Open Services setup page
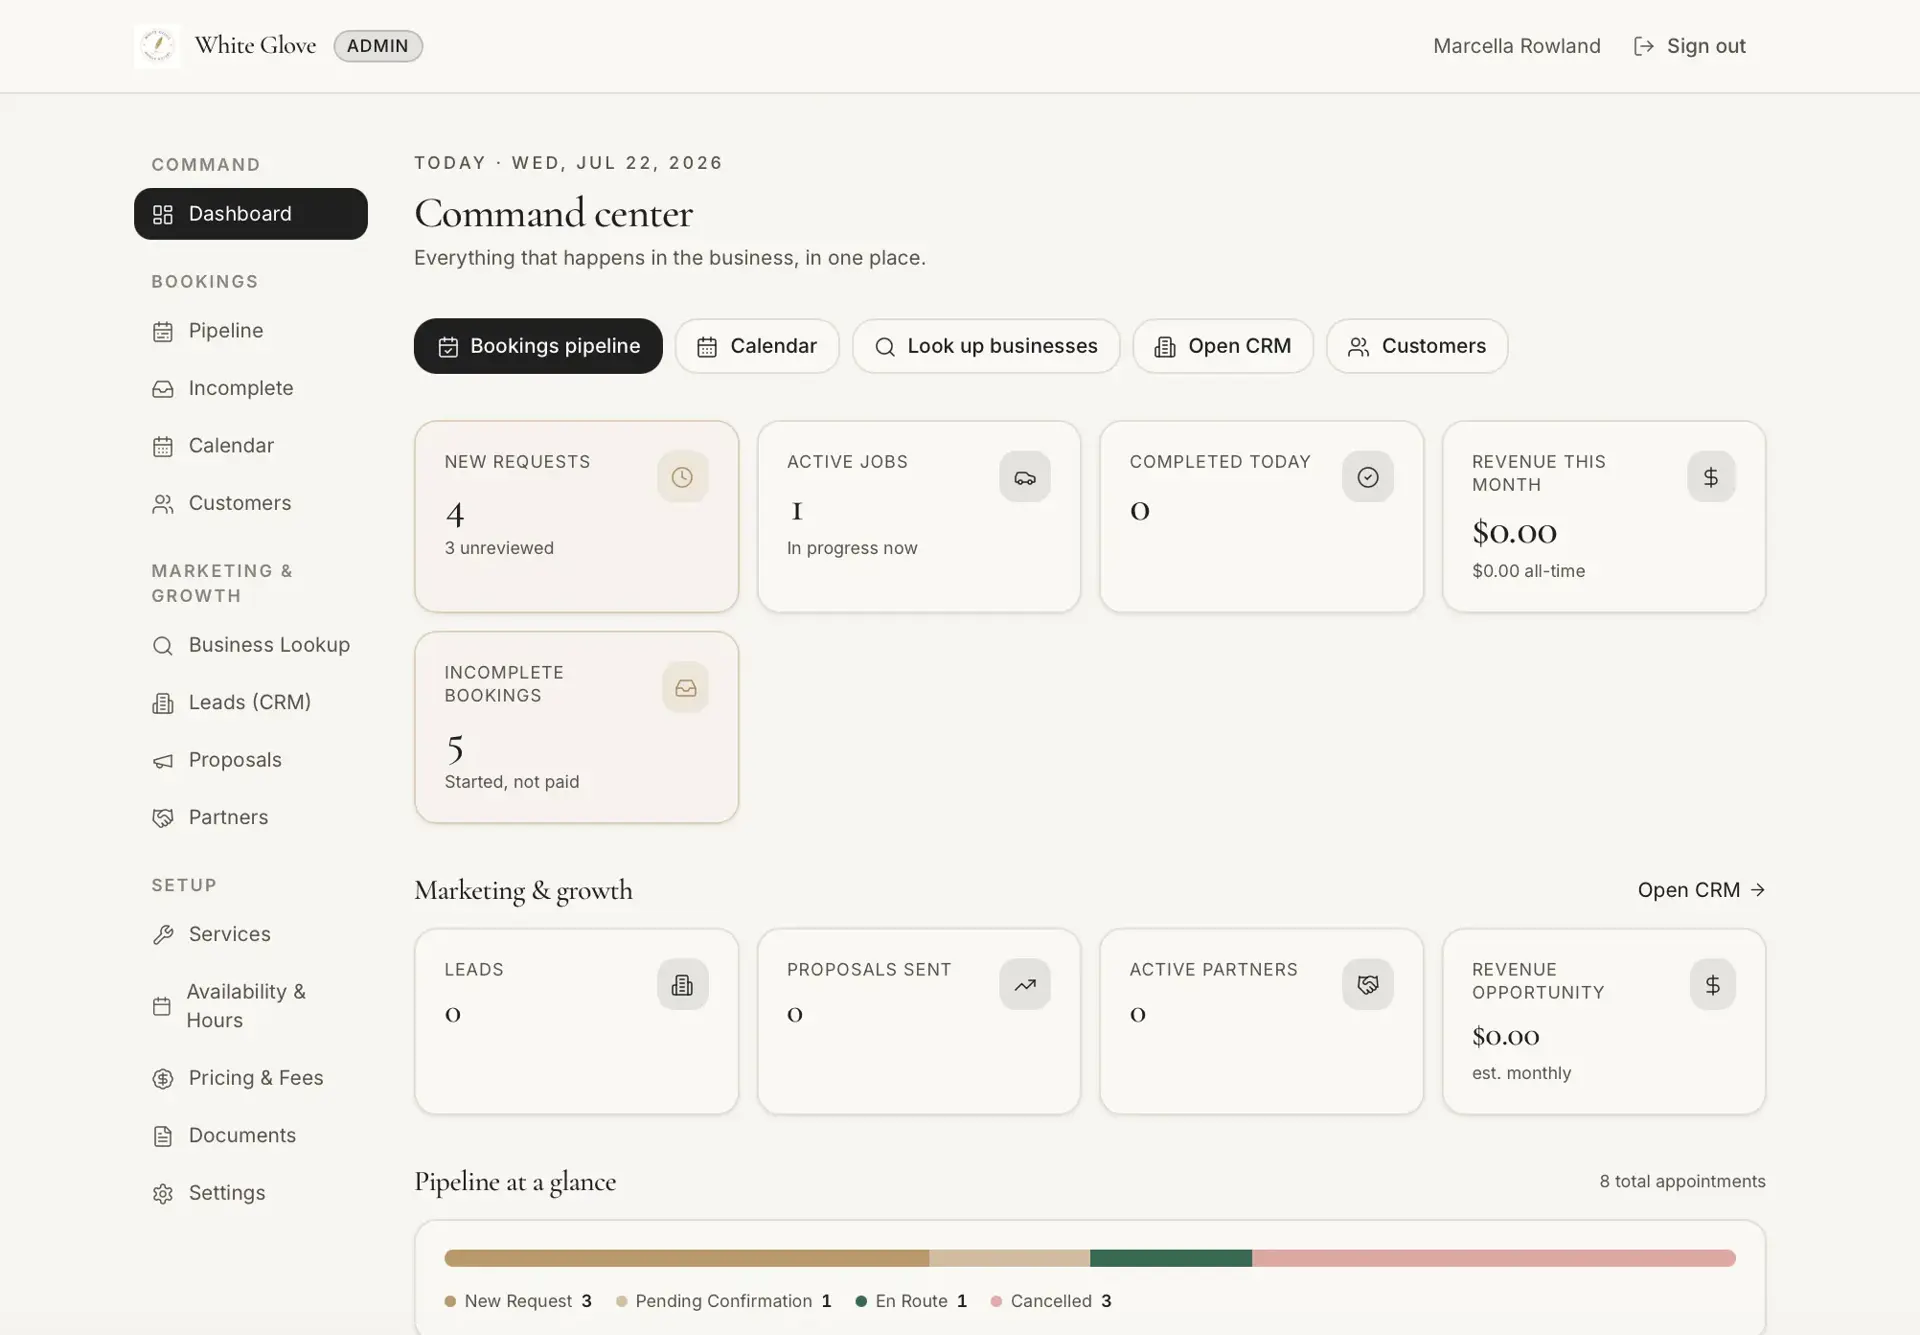Viewport: 1920px width, 1335px height. (251, 934)
